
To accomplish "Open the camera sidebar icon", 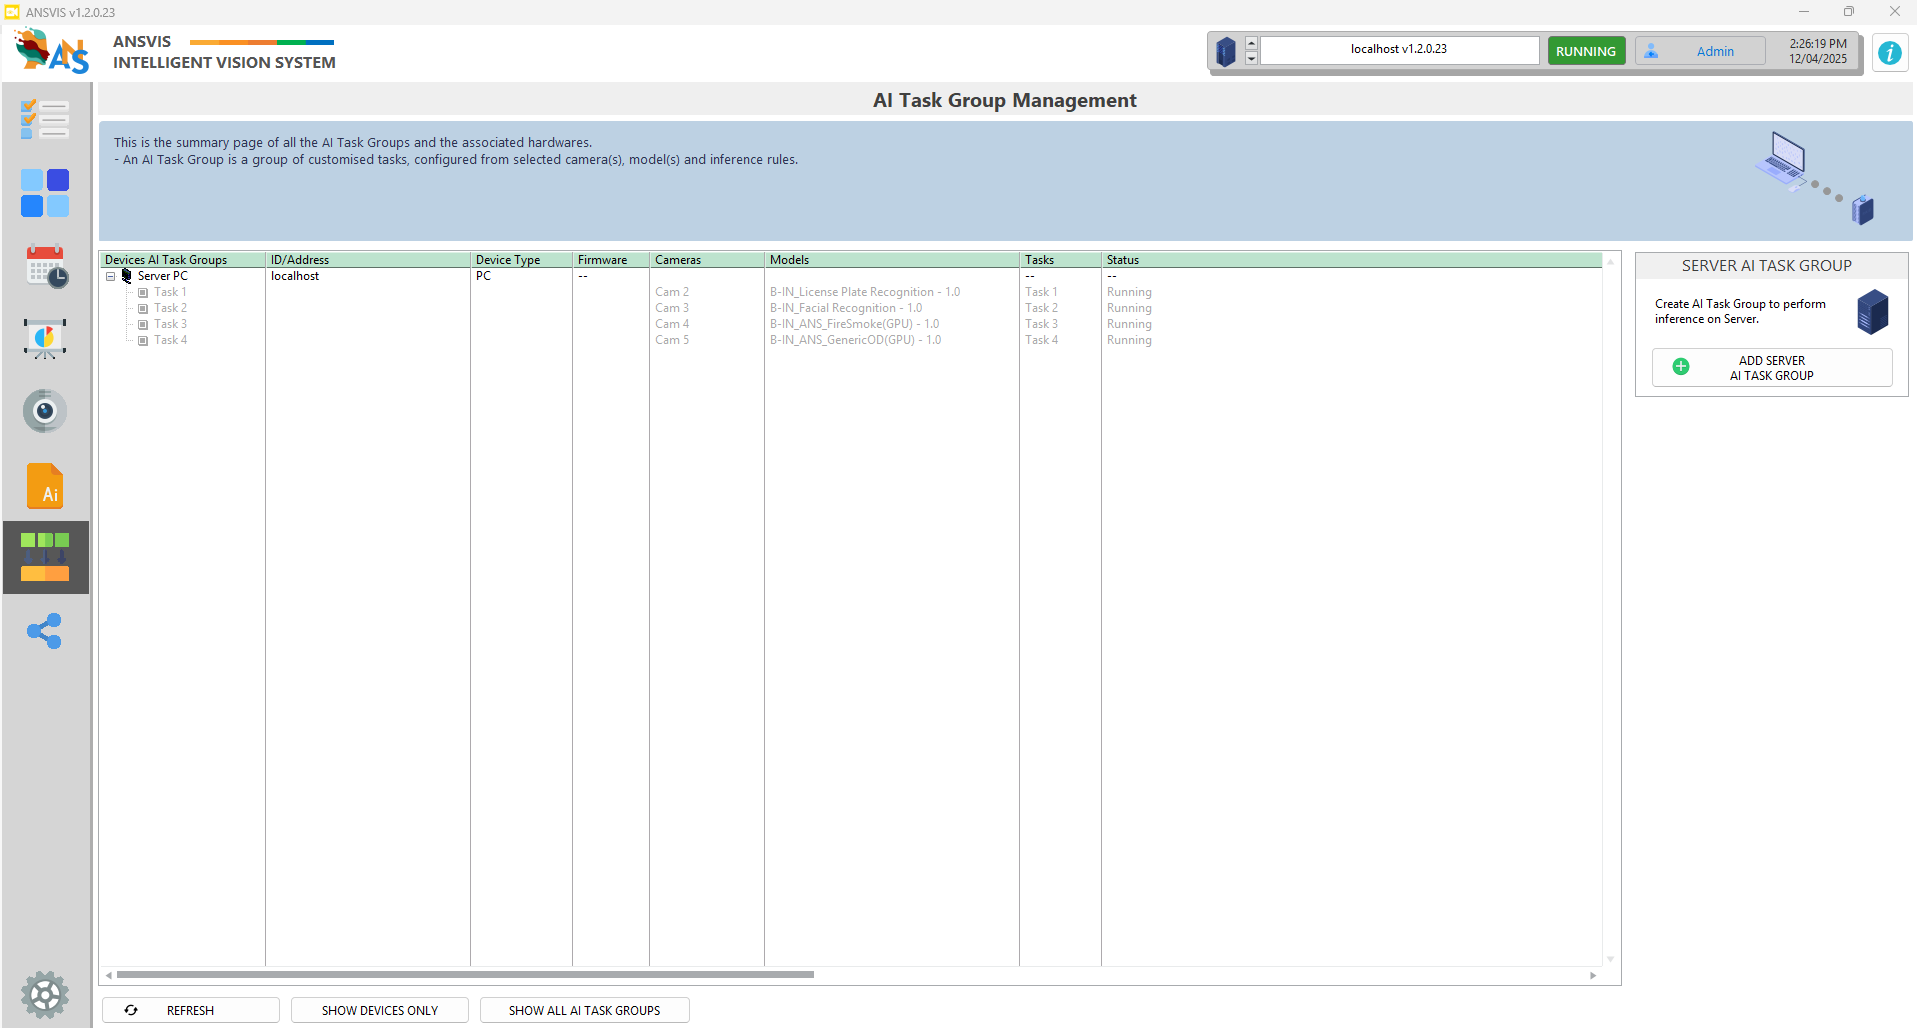I will point(45,411).
